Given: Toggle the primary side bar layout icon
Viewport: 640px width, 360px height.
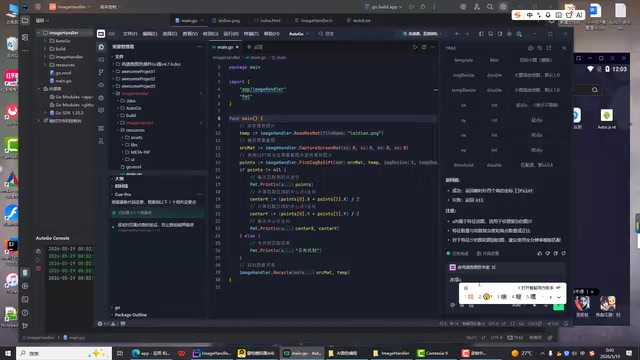Looking at the screenshot, I should tap(481, 34).
